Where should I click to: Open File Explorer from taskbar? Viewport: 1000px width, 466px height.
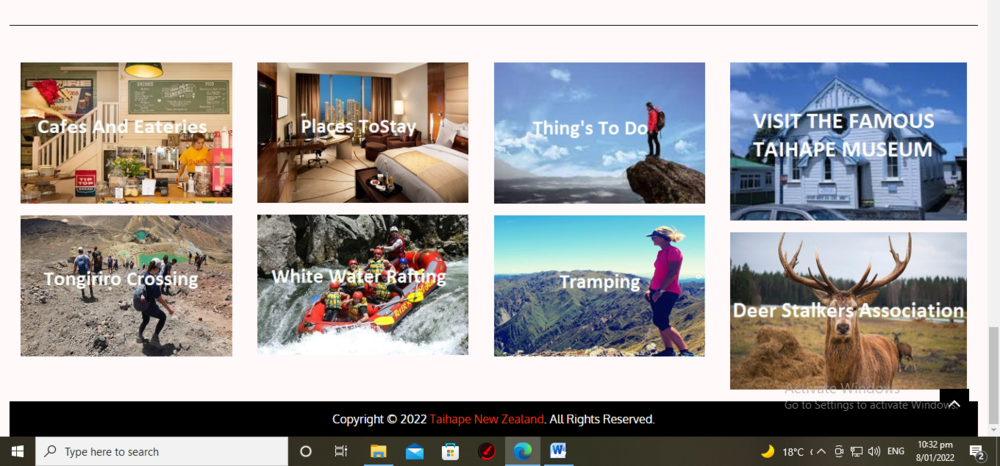(378, 451)
